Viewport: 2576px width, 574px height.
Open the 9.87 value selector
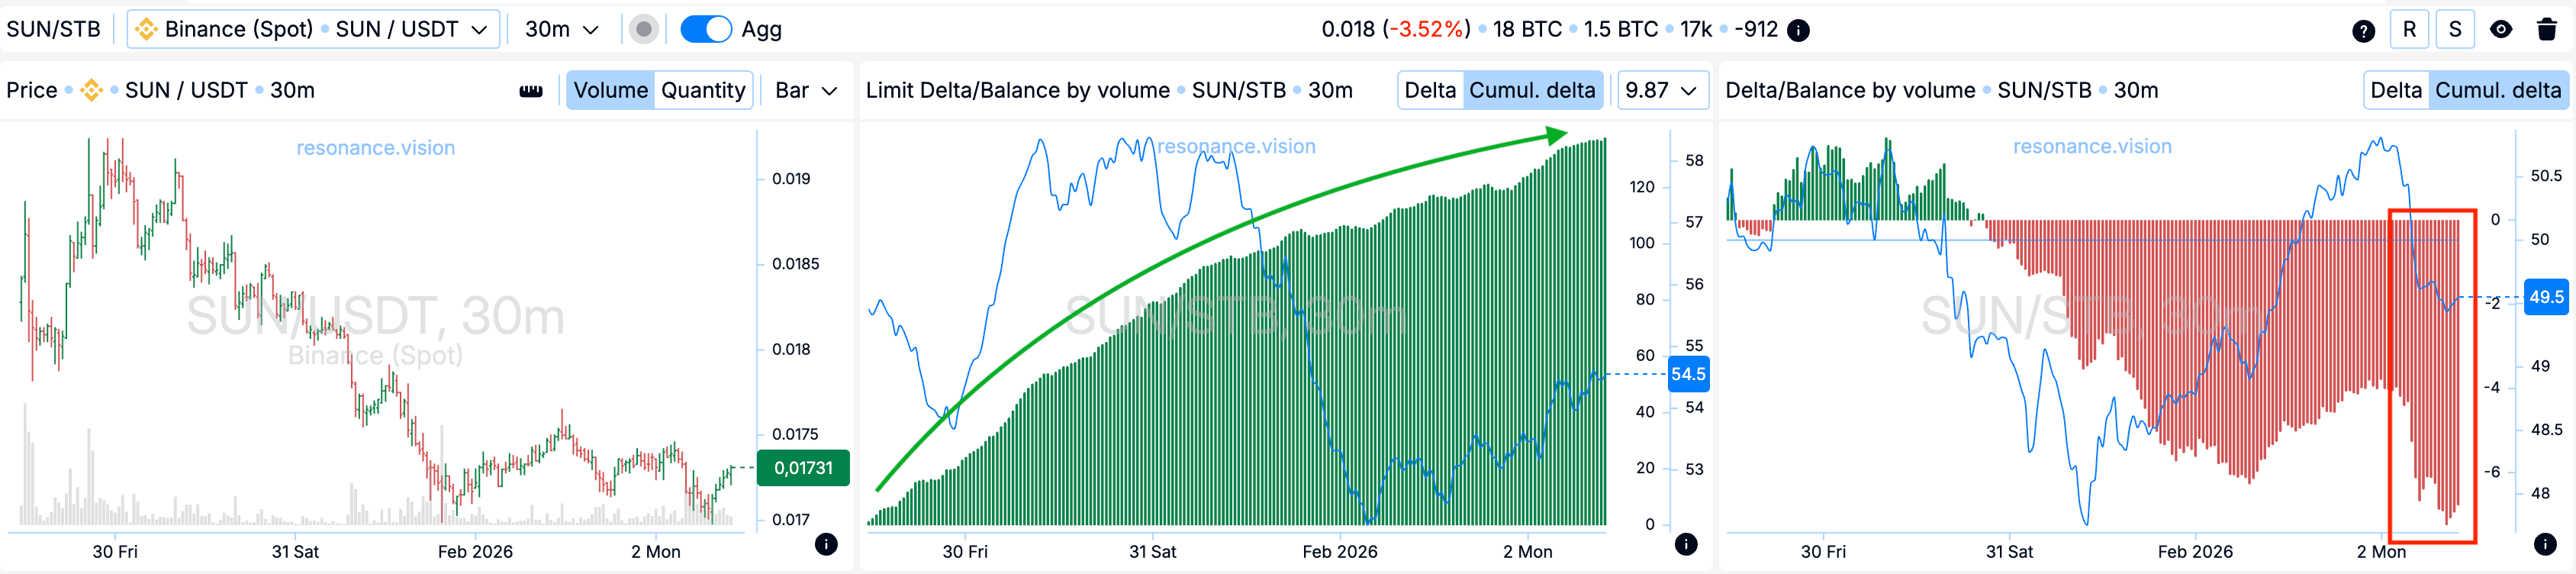[1661, 91]
